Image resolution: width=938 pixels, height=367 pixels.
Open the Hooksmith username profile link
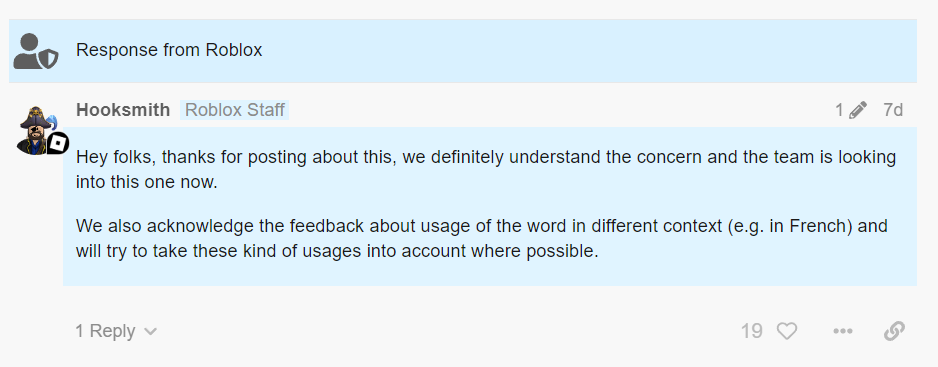(123, 110)
